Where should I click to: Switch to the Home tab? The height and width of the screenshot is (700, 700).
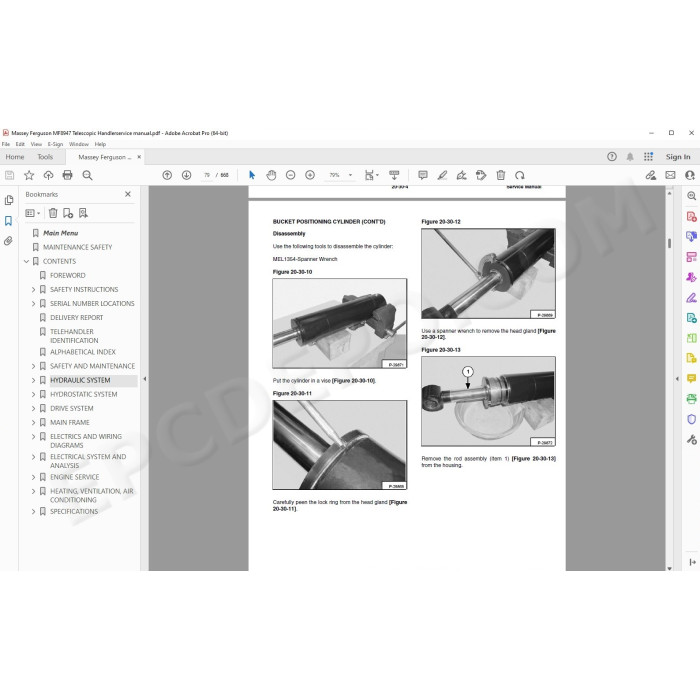pyautogui.click(x=15, y=157)
